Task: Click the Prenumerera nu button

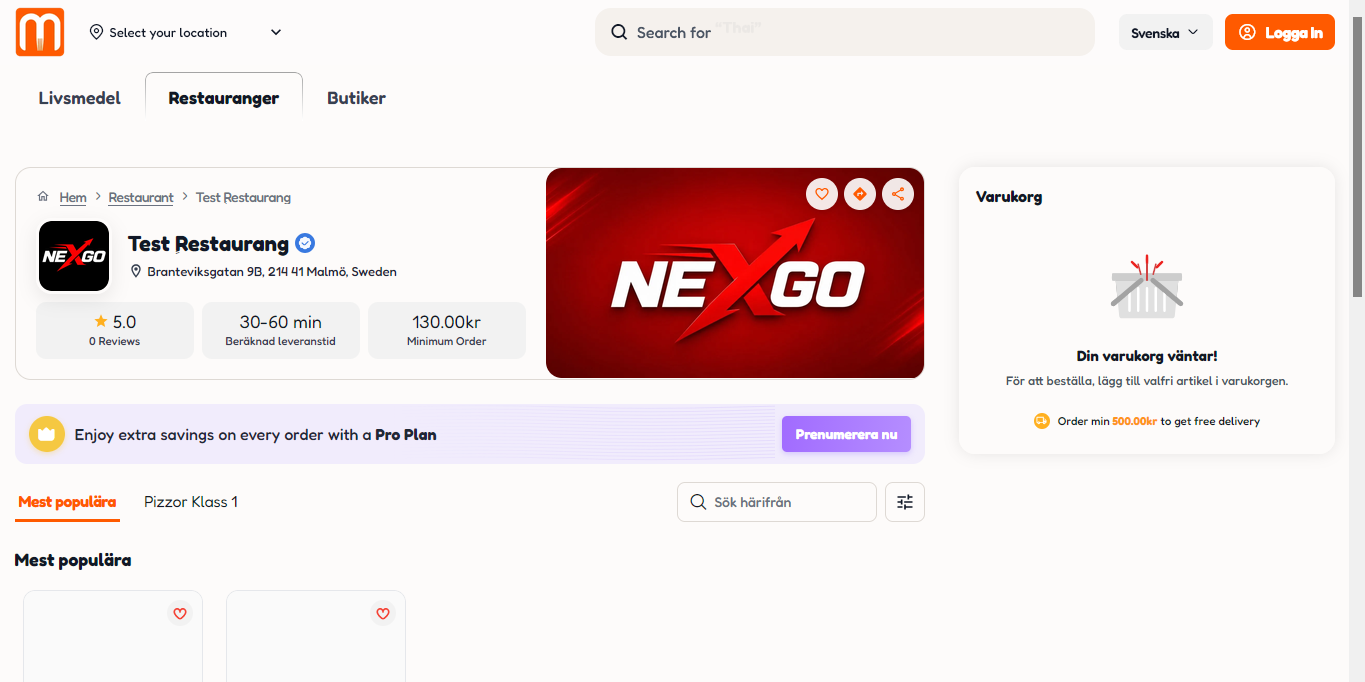Action: pos(846,434)
